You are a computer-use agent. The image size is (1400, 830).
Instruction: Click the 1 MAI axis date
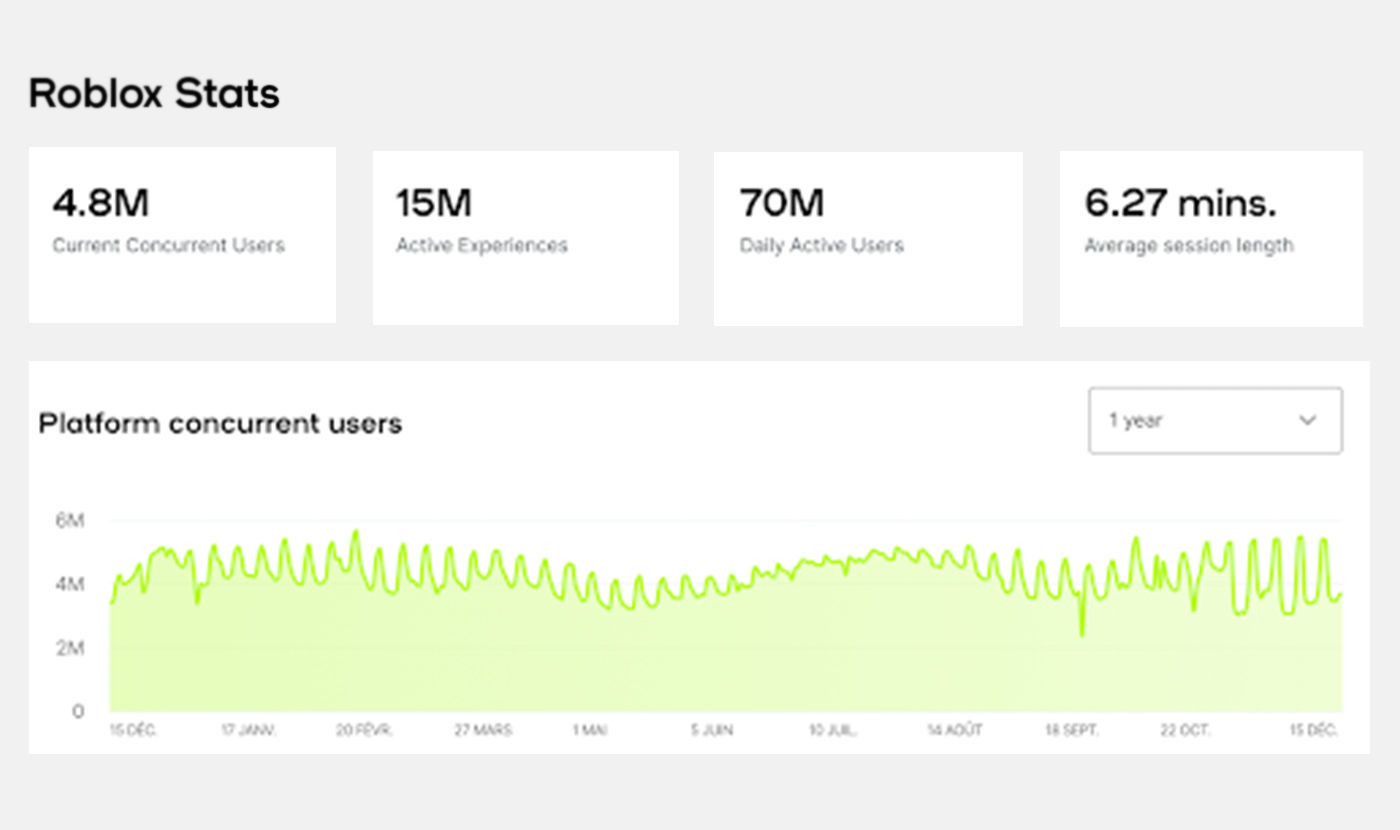click(590, 731)
